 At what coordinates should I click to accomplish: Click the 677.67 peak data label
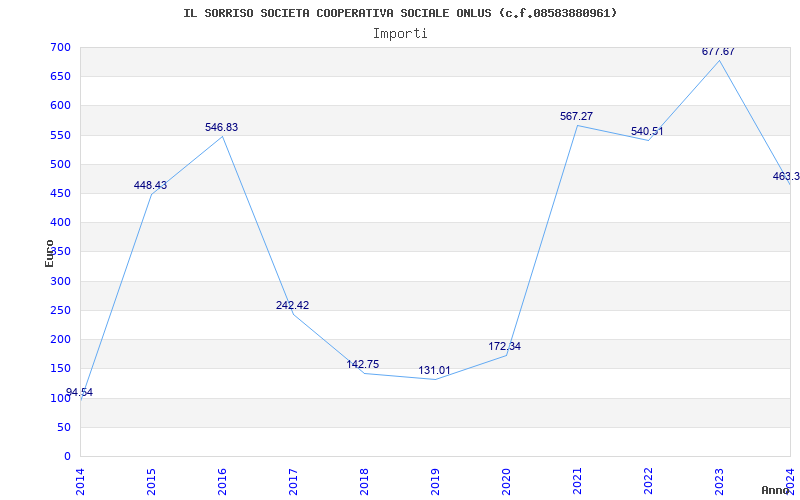click(x=718, y=52)
